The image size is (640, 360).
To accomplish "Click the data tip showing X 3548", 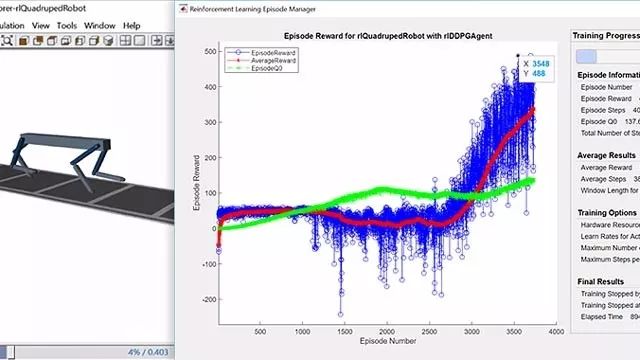I will point(536,69).
